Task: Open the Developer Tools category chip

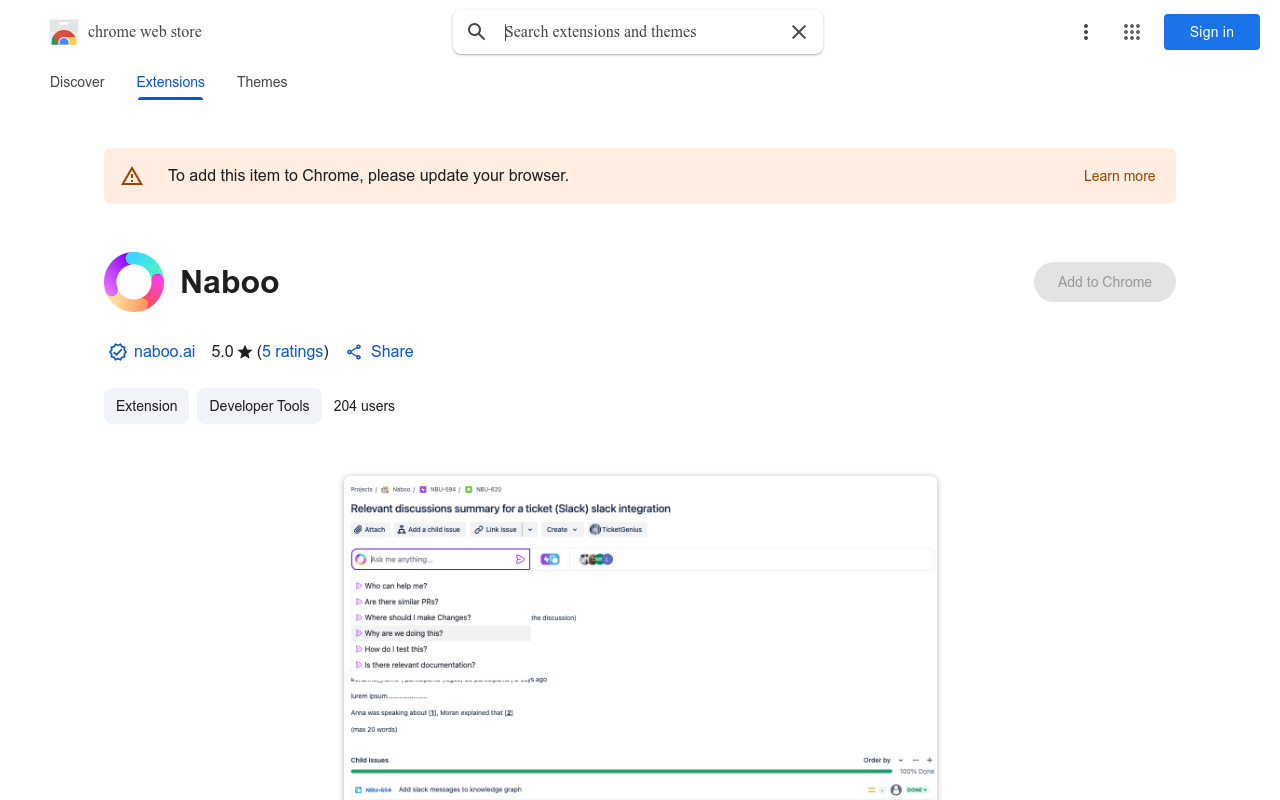Action: 259,406
